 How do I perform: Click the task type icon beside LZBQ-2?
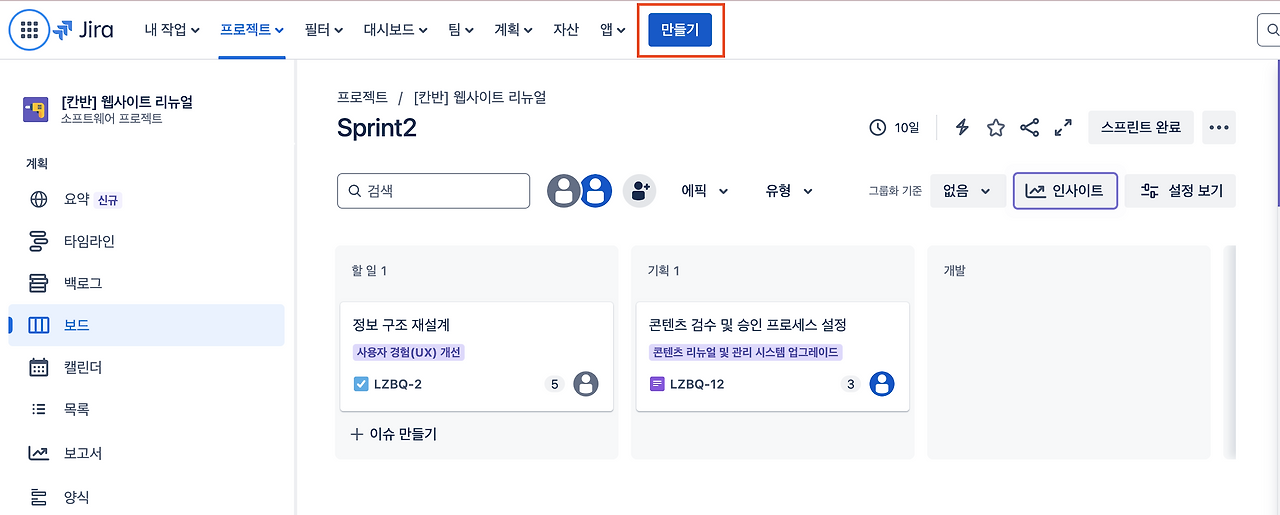click(x=361, y=384)
